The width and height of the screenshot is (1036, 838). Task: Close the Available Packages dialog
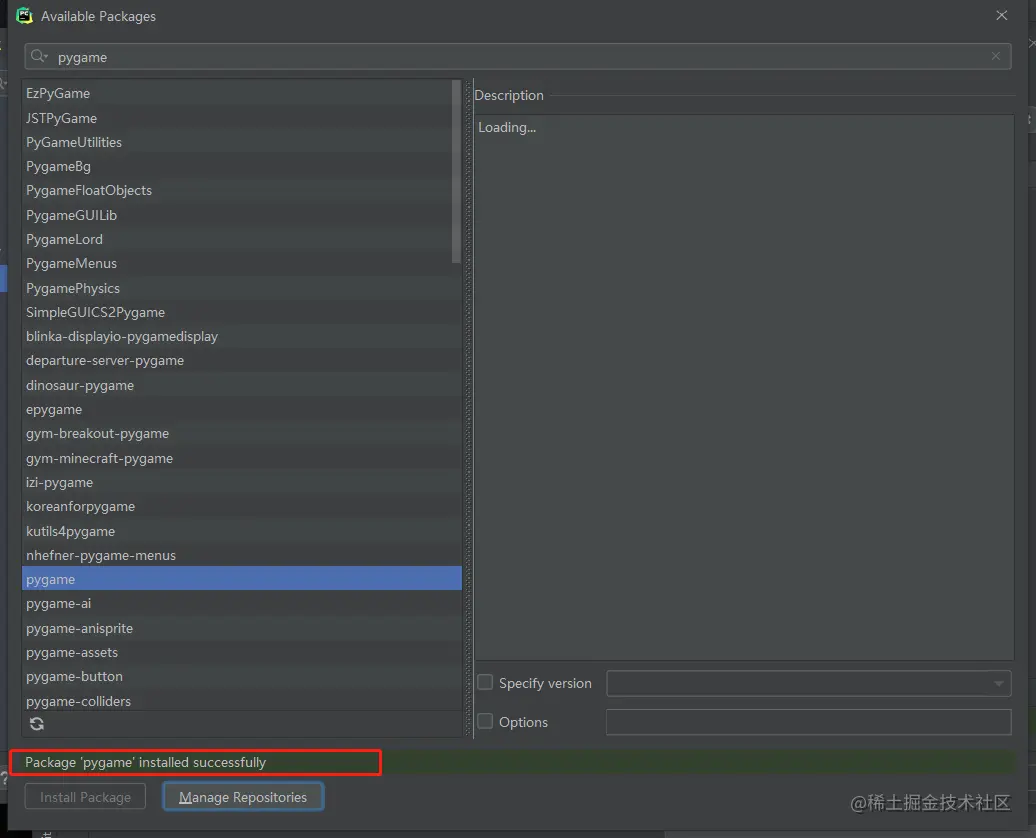[x=1002, y=15]
